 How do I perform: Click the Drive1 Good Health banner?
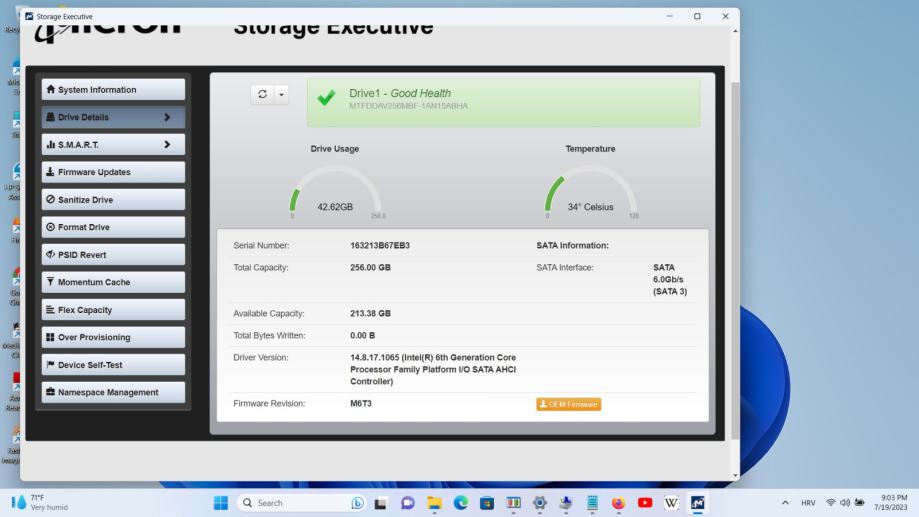pos(503,103)
